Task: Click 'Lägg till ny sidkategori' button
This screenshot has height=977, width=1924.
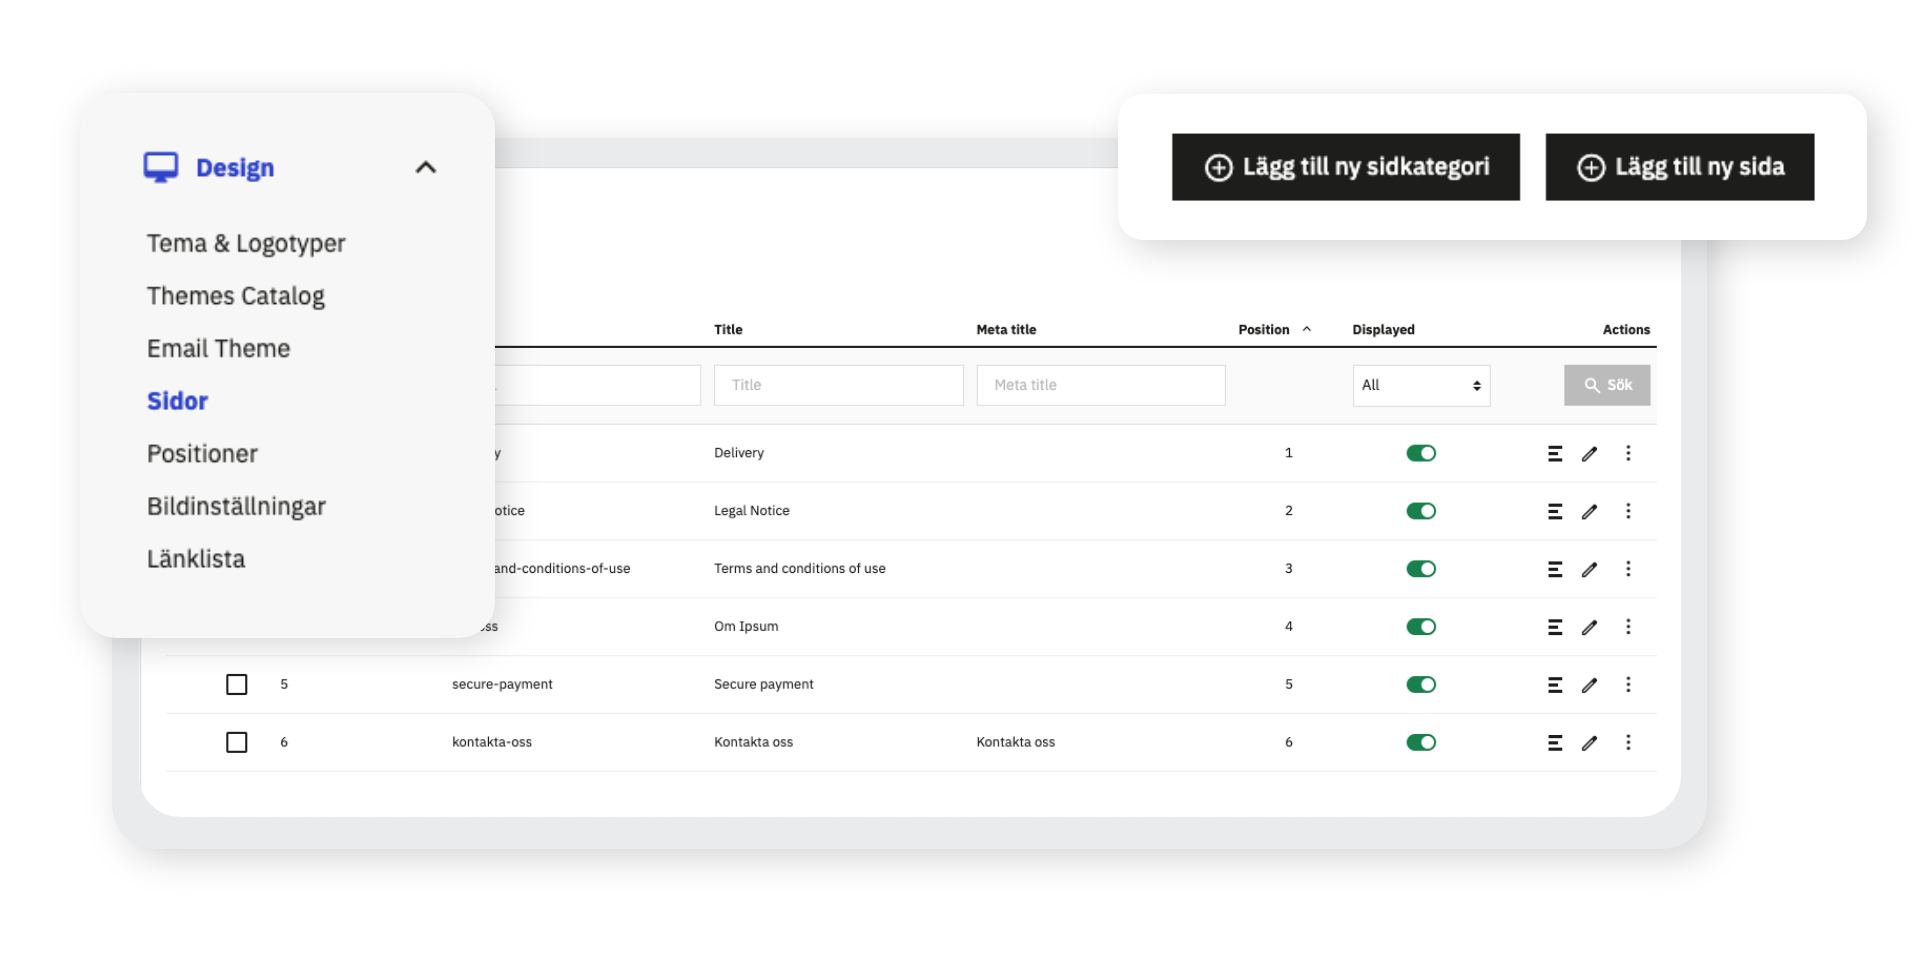Action: (1345, 167)
